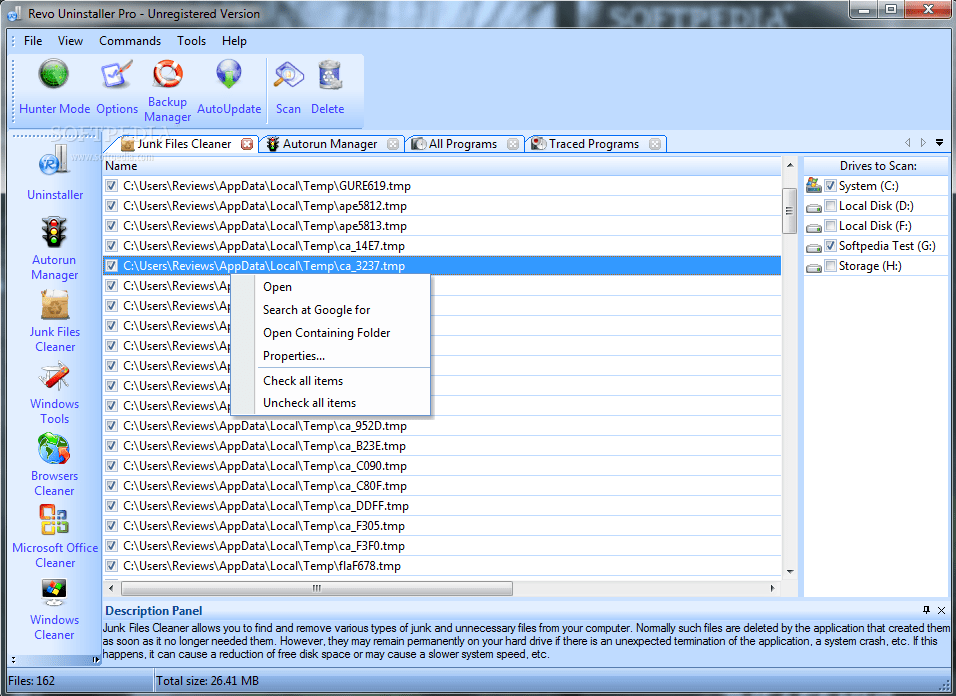Expand the hidden tabs dropdown arrow
The height and width of the screenshot is (696, 956).
(939, 143)
